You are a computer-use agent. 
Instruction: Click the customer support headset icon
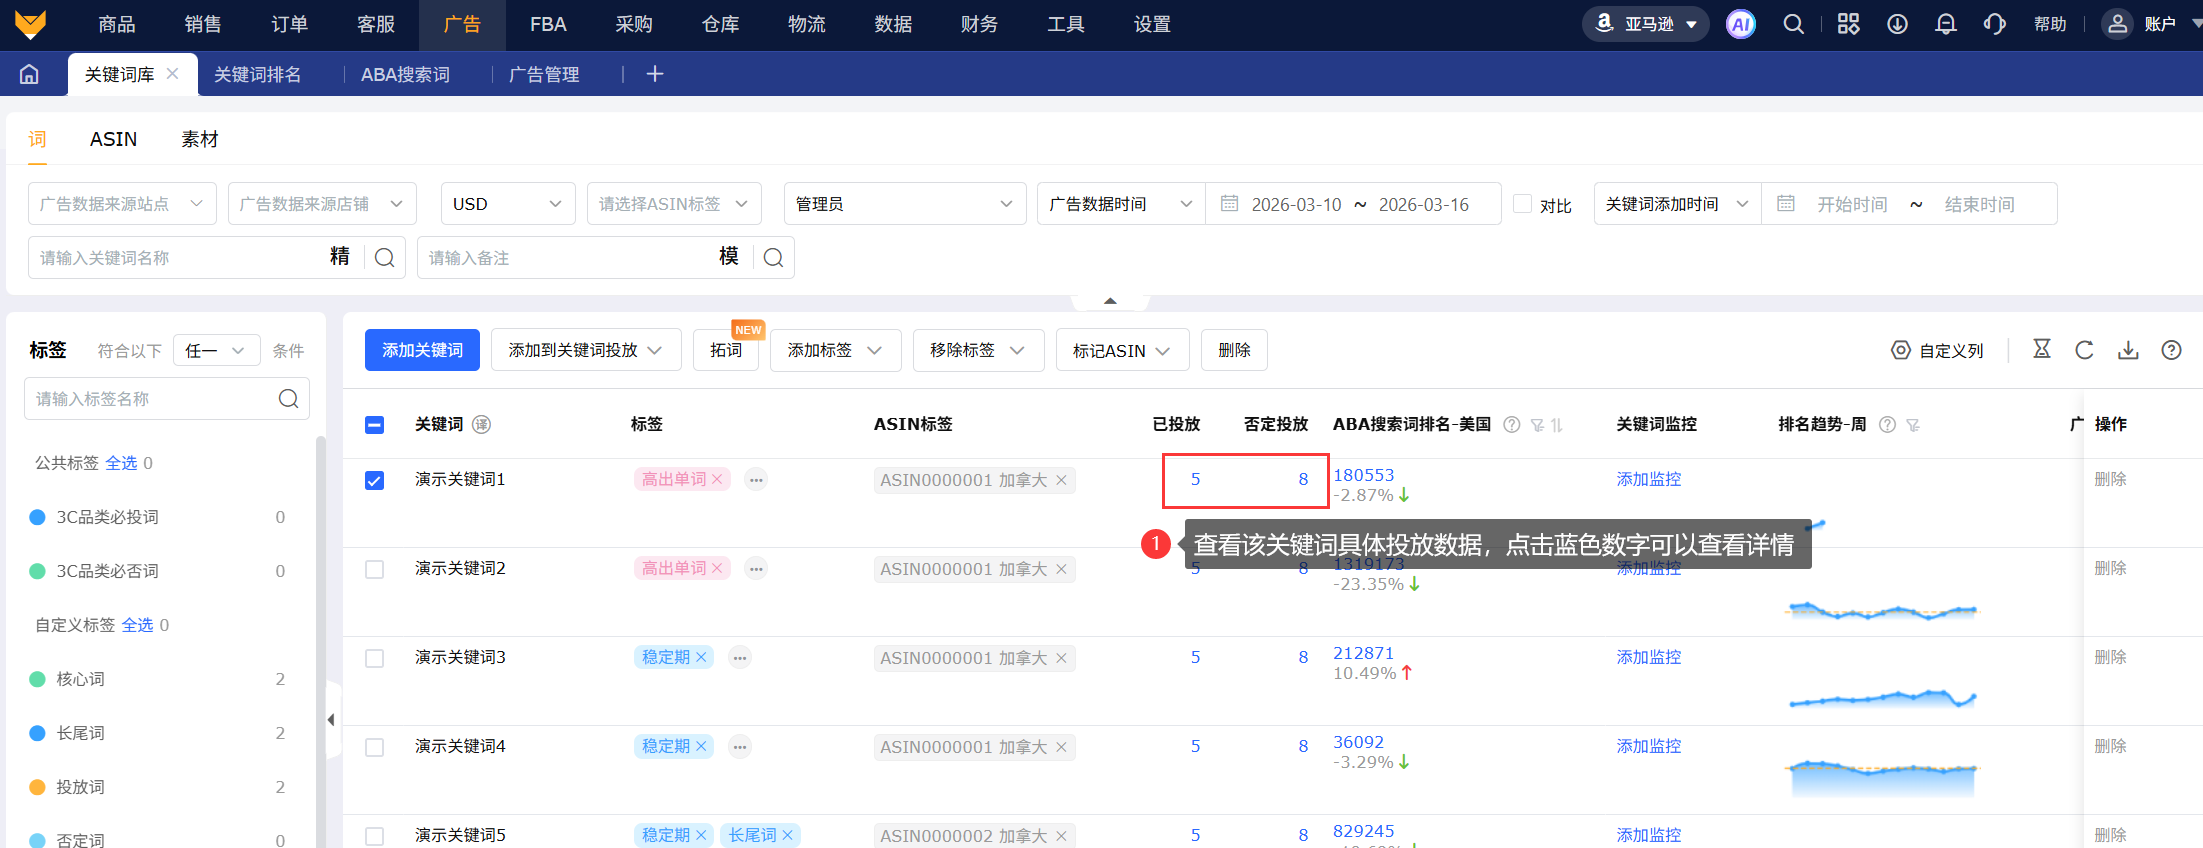tap(1994, 24)
